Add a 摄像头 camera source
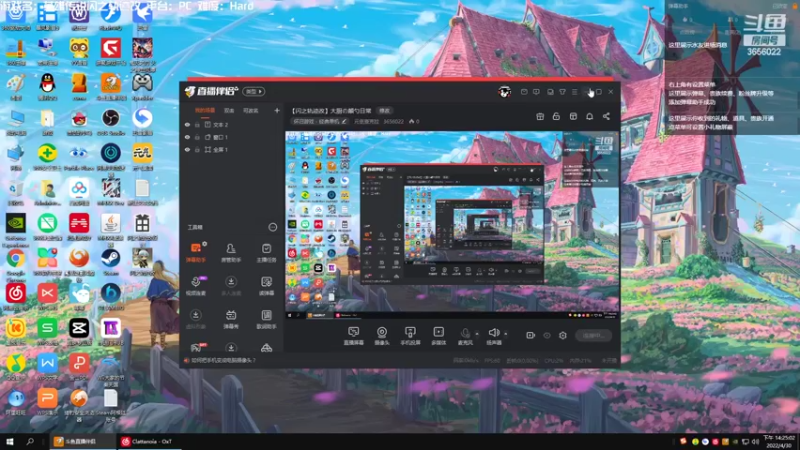This screenshot has width=800, height=450. 382,336
